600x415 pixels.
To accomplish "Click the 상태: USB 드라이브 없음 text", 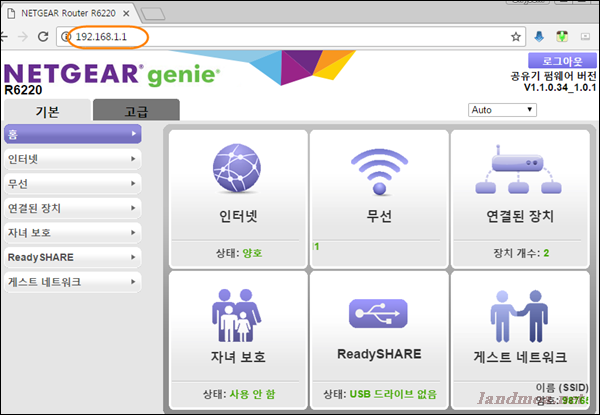I will point(380,394).
